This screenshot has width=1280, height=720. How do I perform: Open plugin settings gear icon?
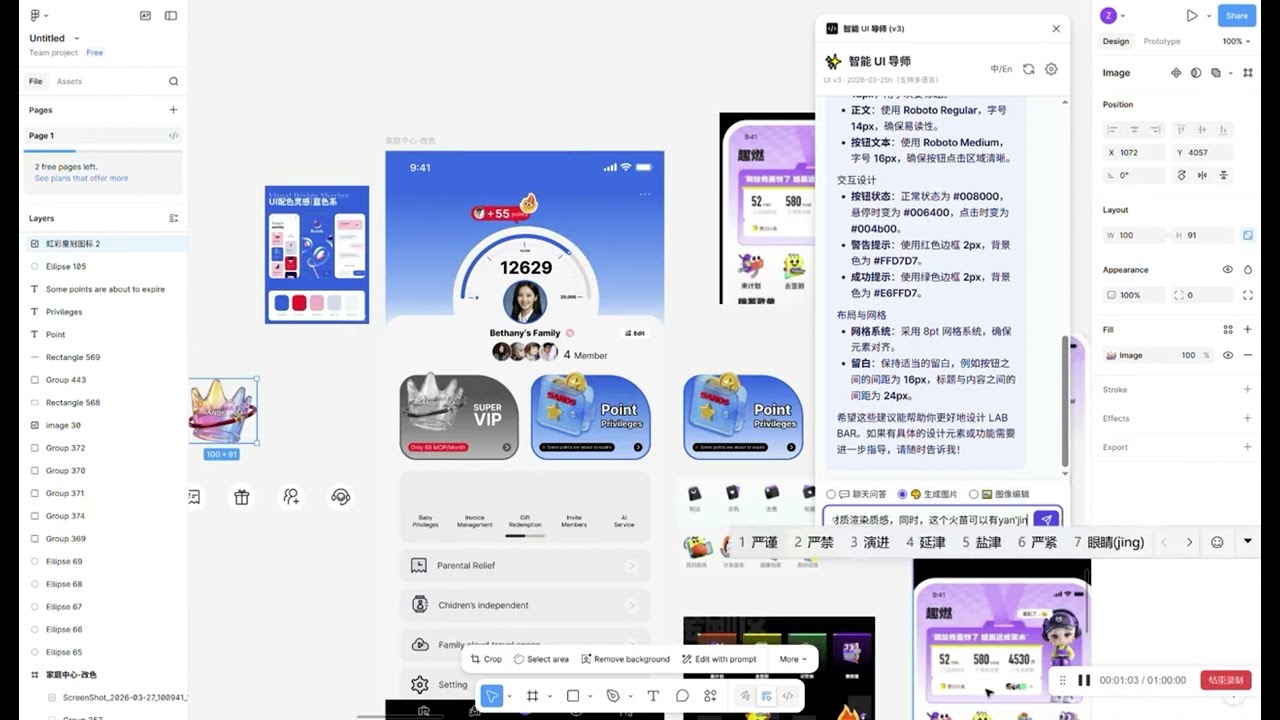[x=1051, y=69]
